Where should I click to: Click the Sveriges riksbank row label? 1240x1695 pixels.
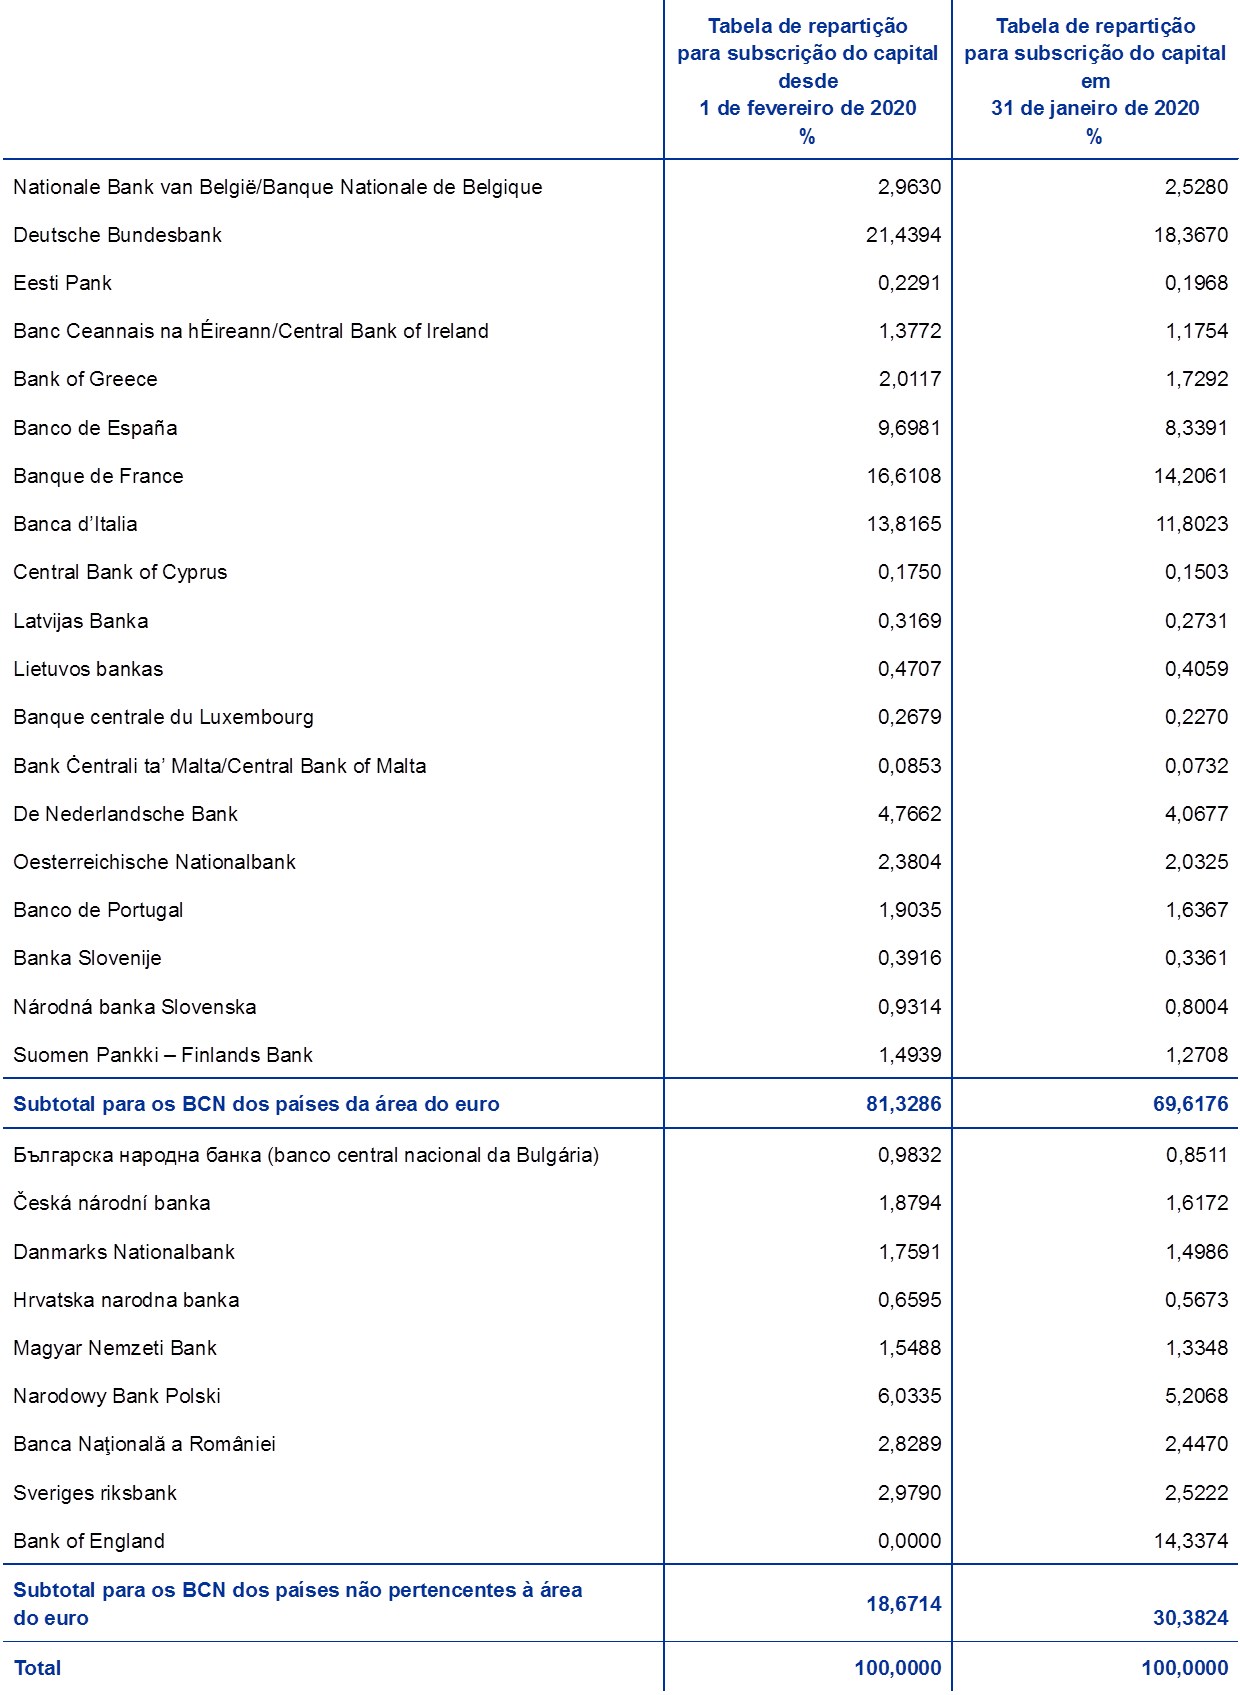(x=95, y=1493)
